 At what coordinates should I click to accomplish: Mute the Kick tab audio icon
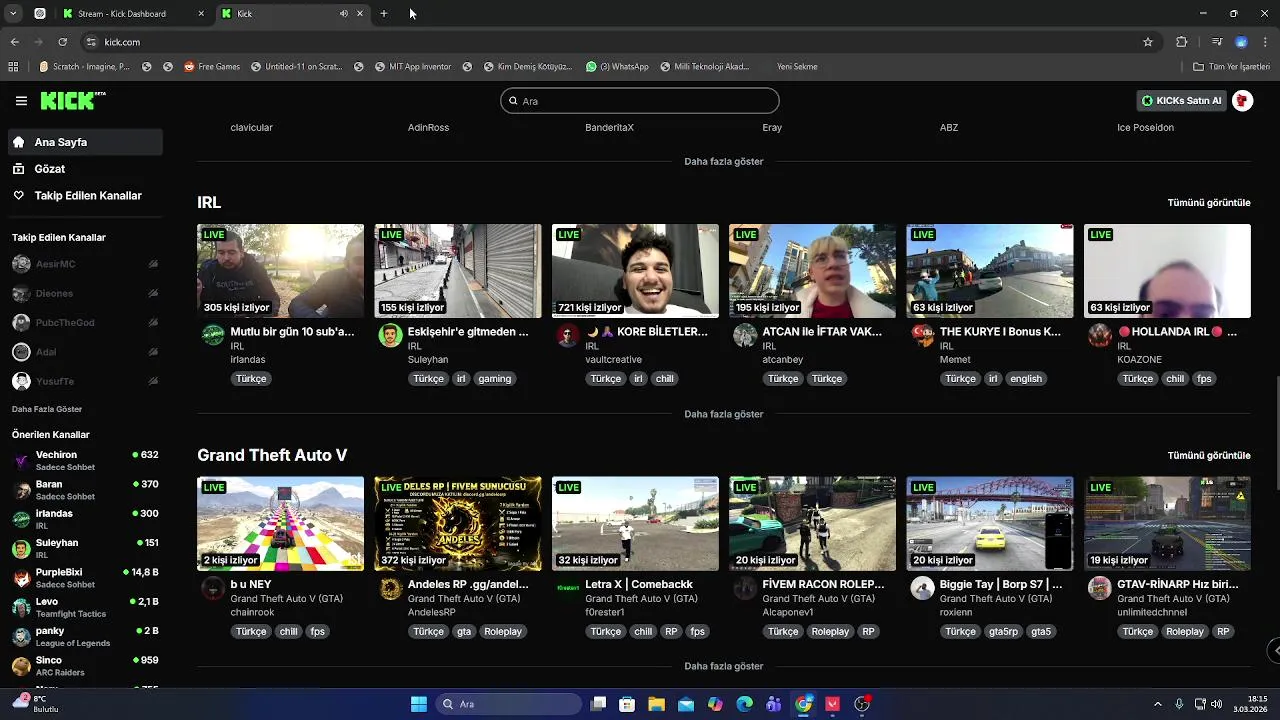tap(343, 14)
